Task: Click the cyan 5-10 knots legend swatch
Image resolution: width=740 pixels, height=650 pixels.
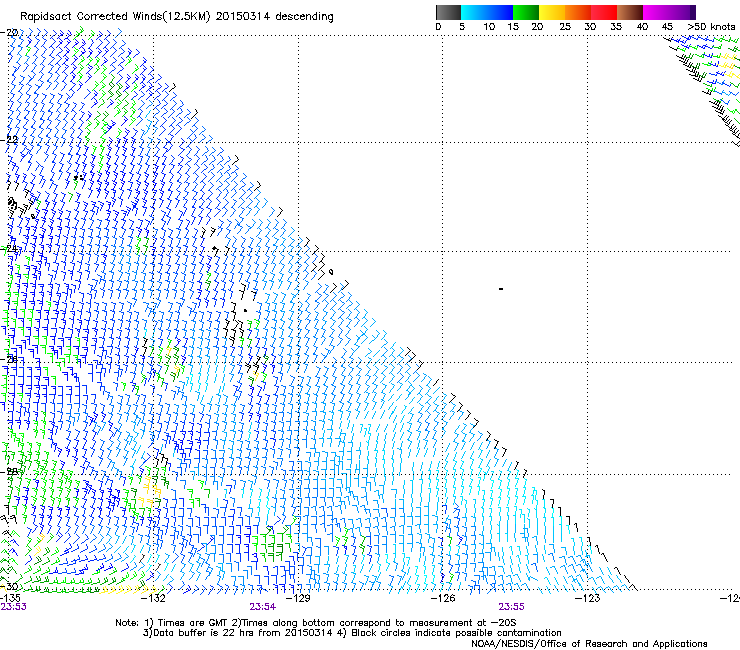Action: tap(474, 12)
